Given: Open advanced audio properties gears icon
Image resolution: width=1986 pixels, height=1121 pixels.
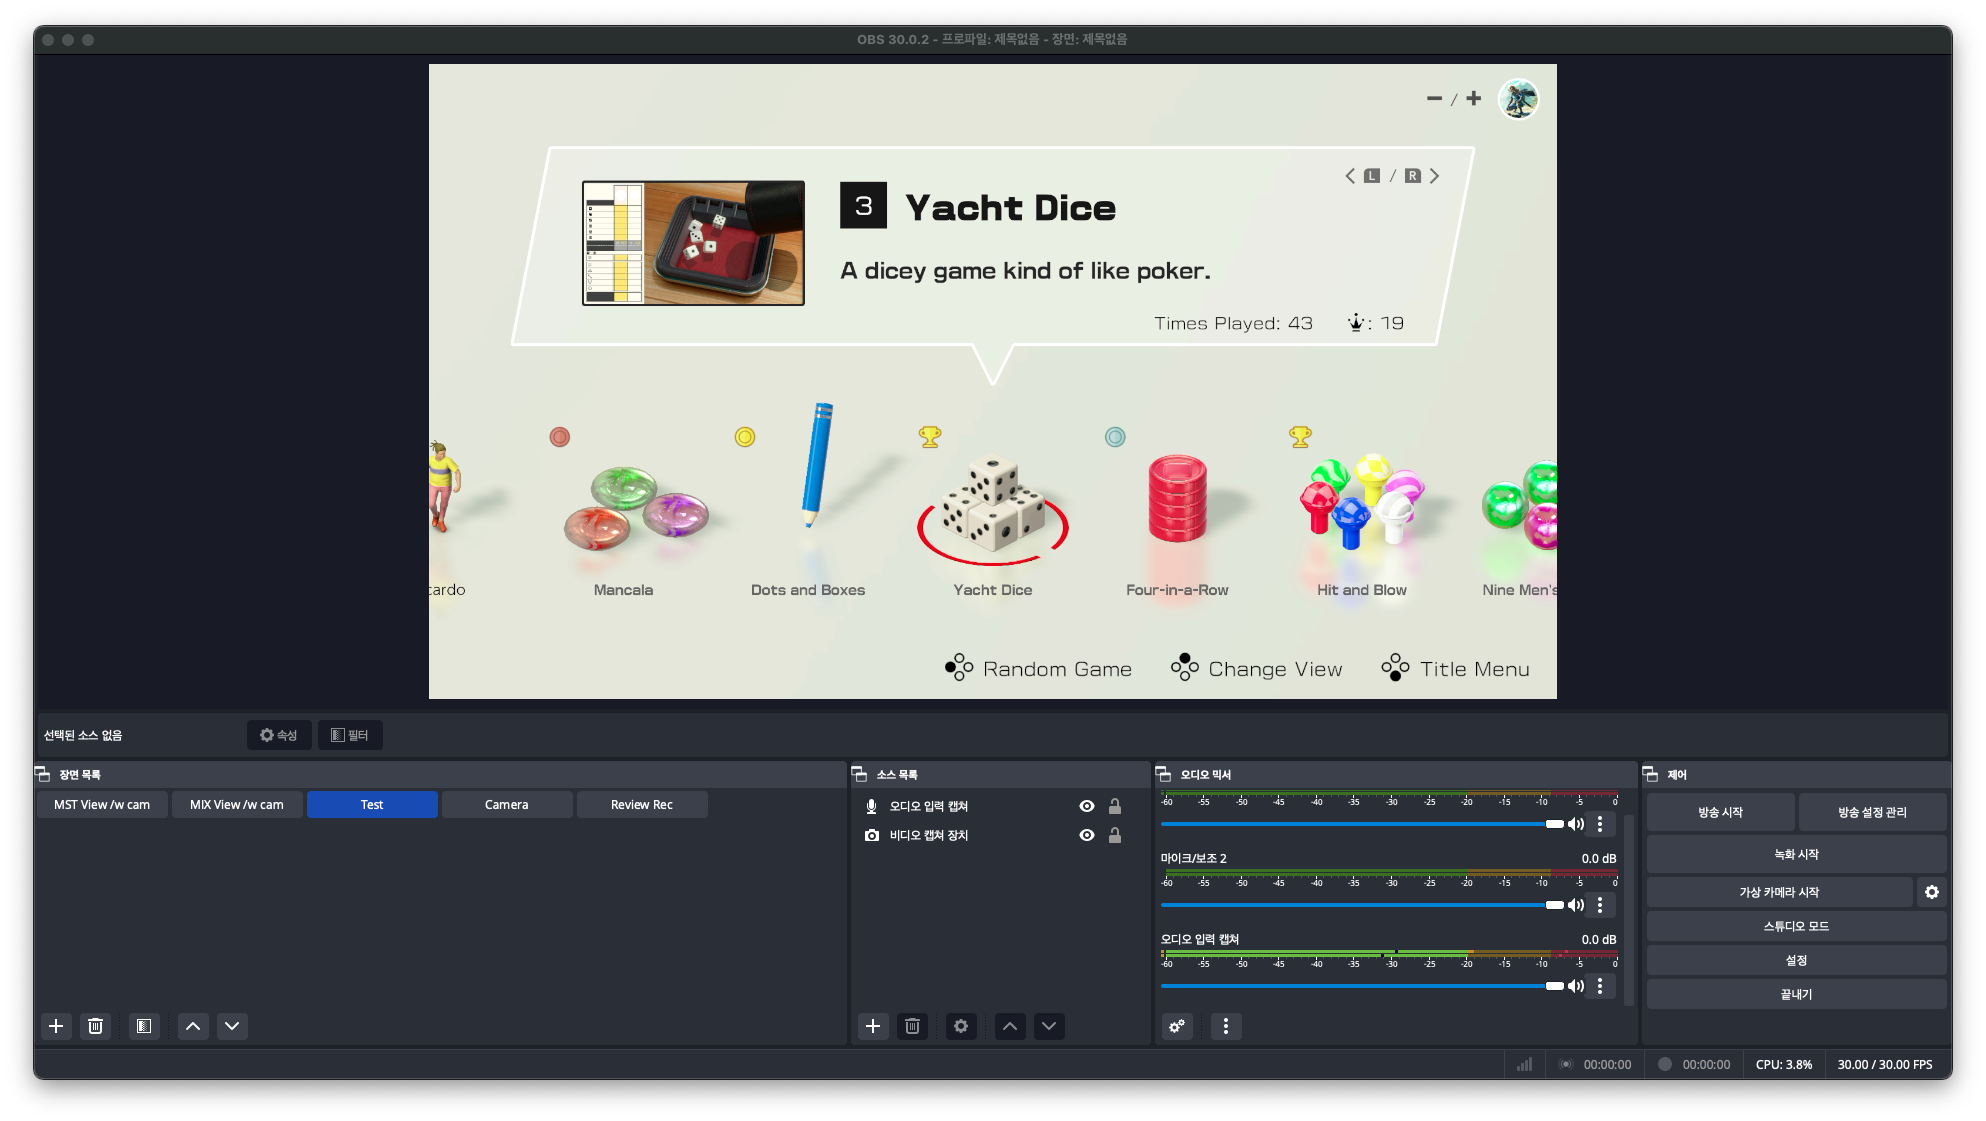Looking at the screenshot, I should (1177, 1026).
